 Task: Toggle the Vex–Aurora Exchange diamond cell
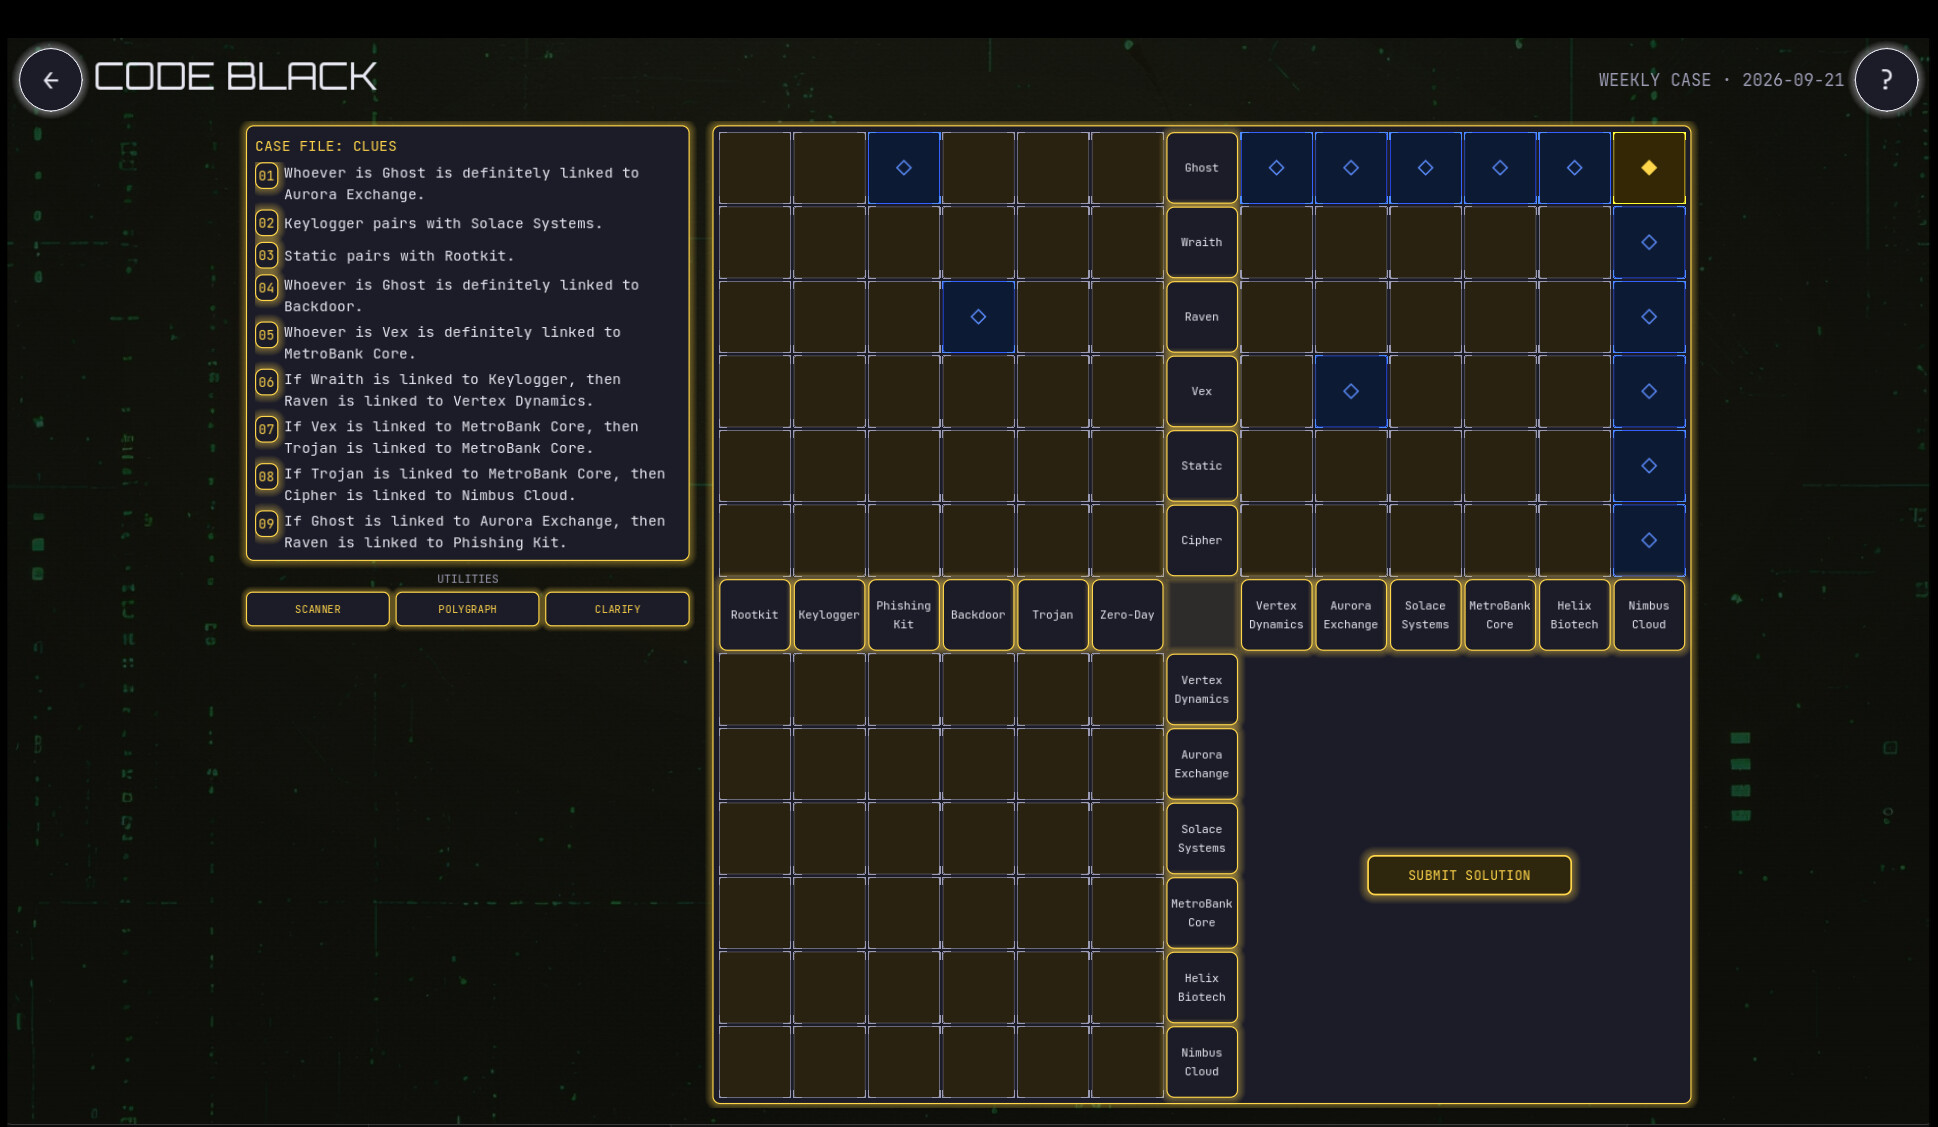[x=1351, y=391]
